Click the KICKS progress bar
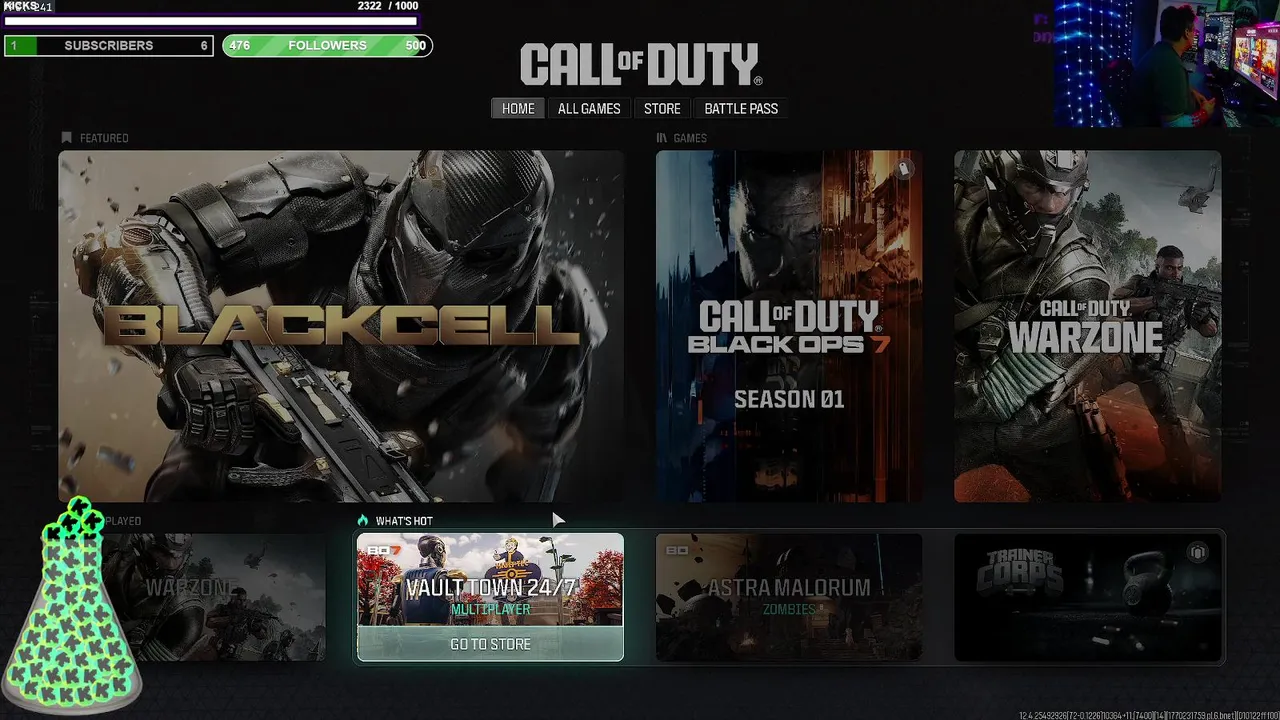The height and width of the screenshot is (720, 1280). pyautogui.click(x=211, y=20)
